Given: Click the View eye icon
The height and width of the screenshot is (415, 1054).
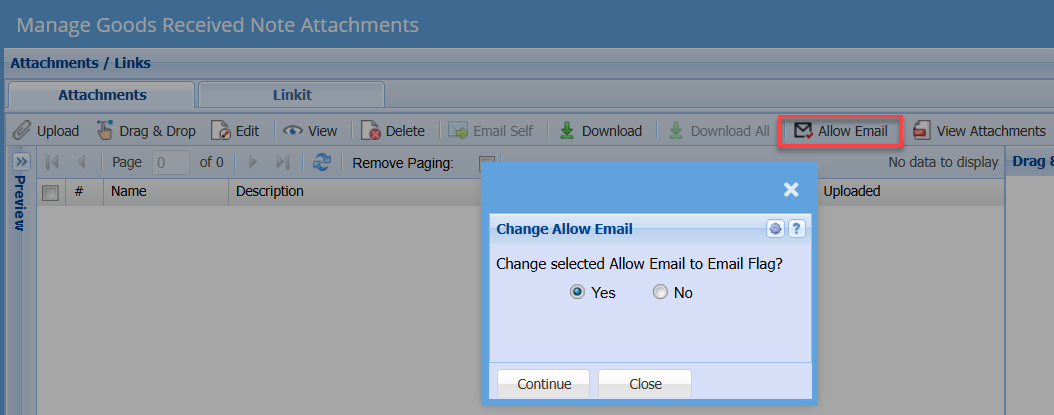Looking at the screenshot, I should point(292,131).
